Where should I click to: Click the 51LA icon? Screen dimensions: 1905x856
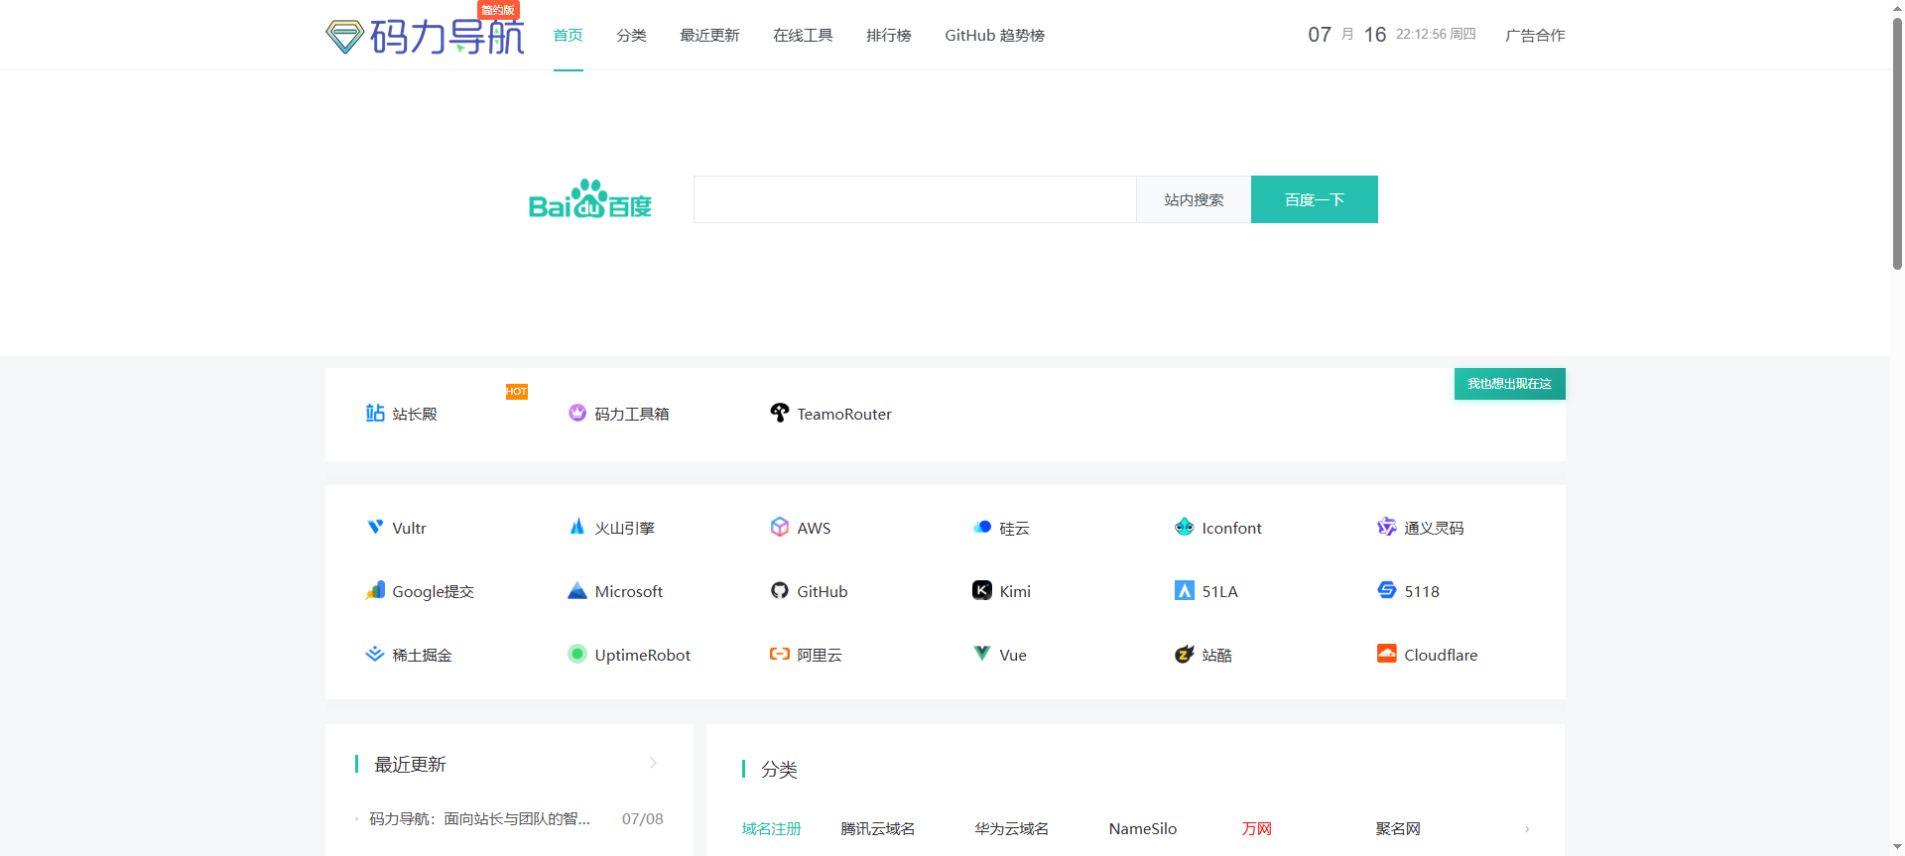click(x=1184, y=591)
